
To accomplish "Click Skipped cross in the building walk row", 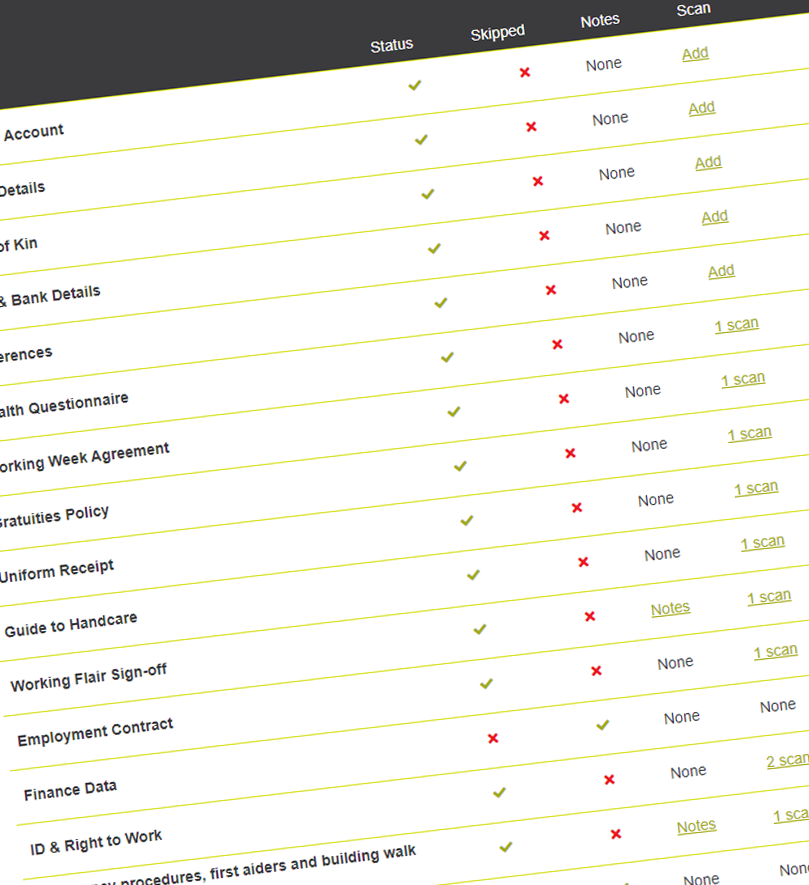I will (x=616, y=834).
